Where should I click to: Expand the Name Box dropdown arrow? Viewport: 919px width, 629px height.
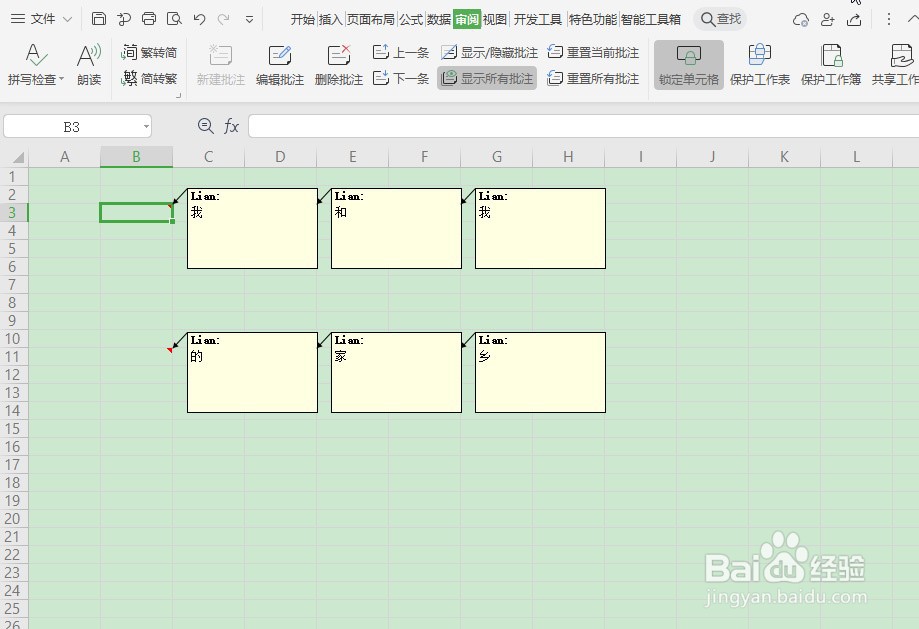[146, 127]
